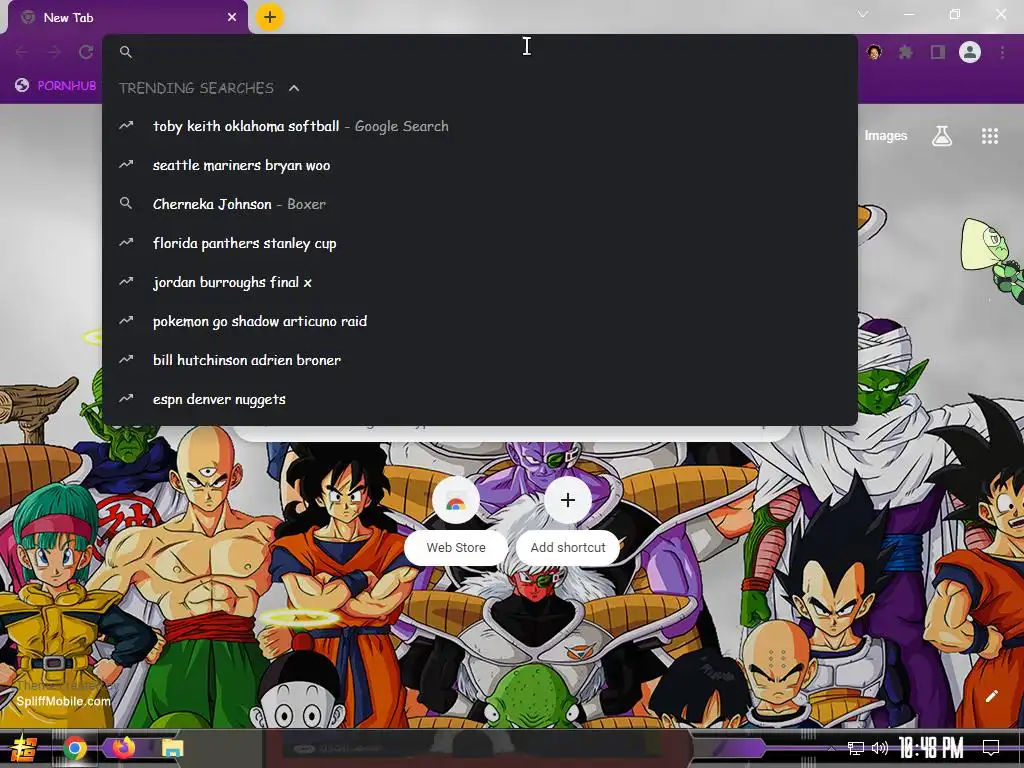Open the Extensions puzzle icon

coord(905,52)
